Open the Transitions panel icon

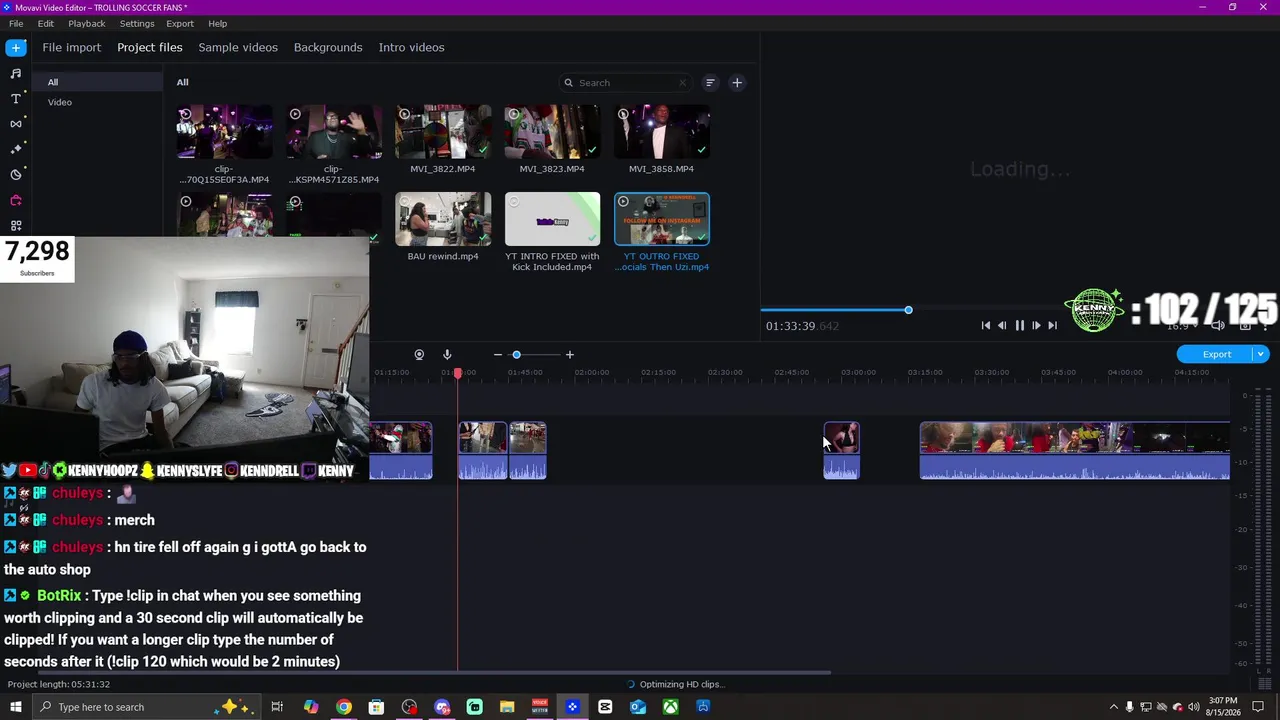16,124
